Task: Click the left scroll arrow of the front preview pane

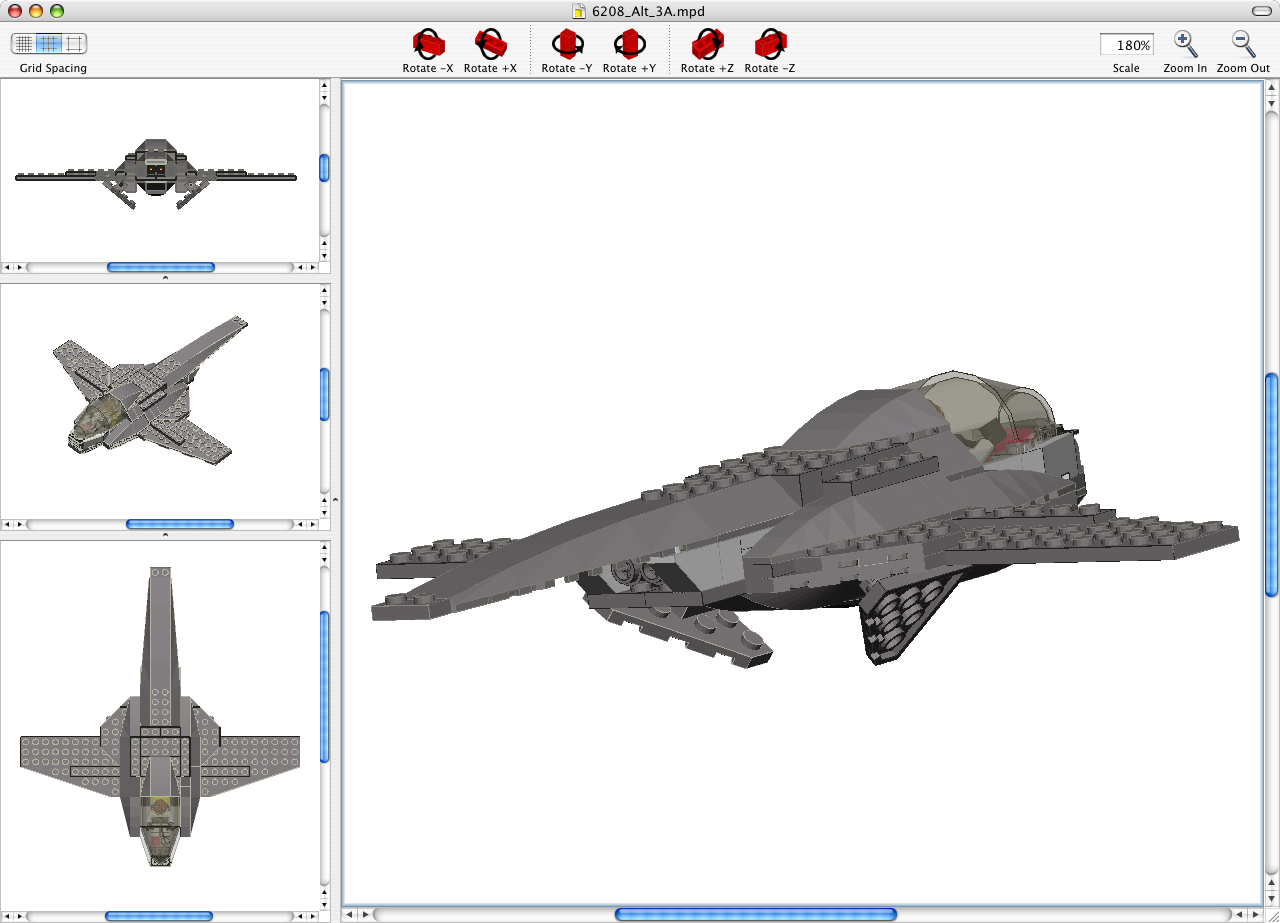Action: 6,267
